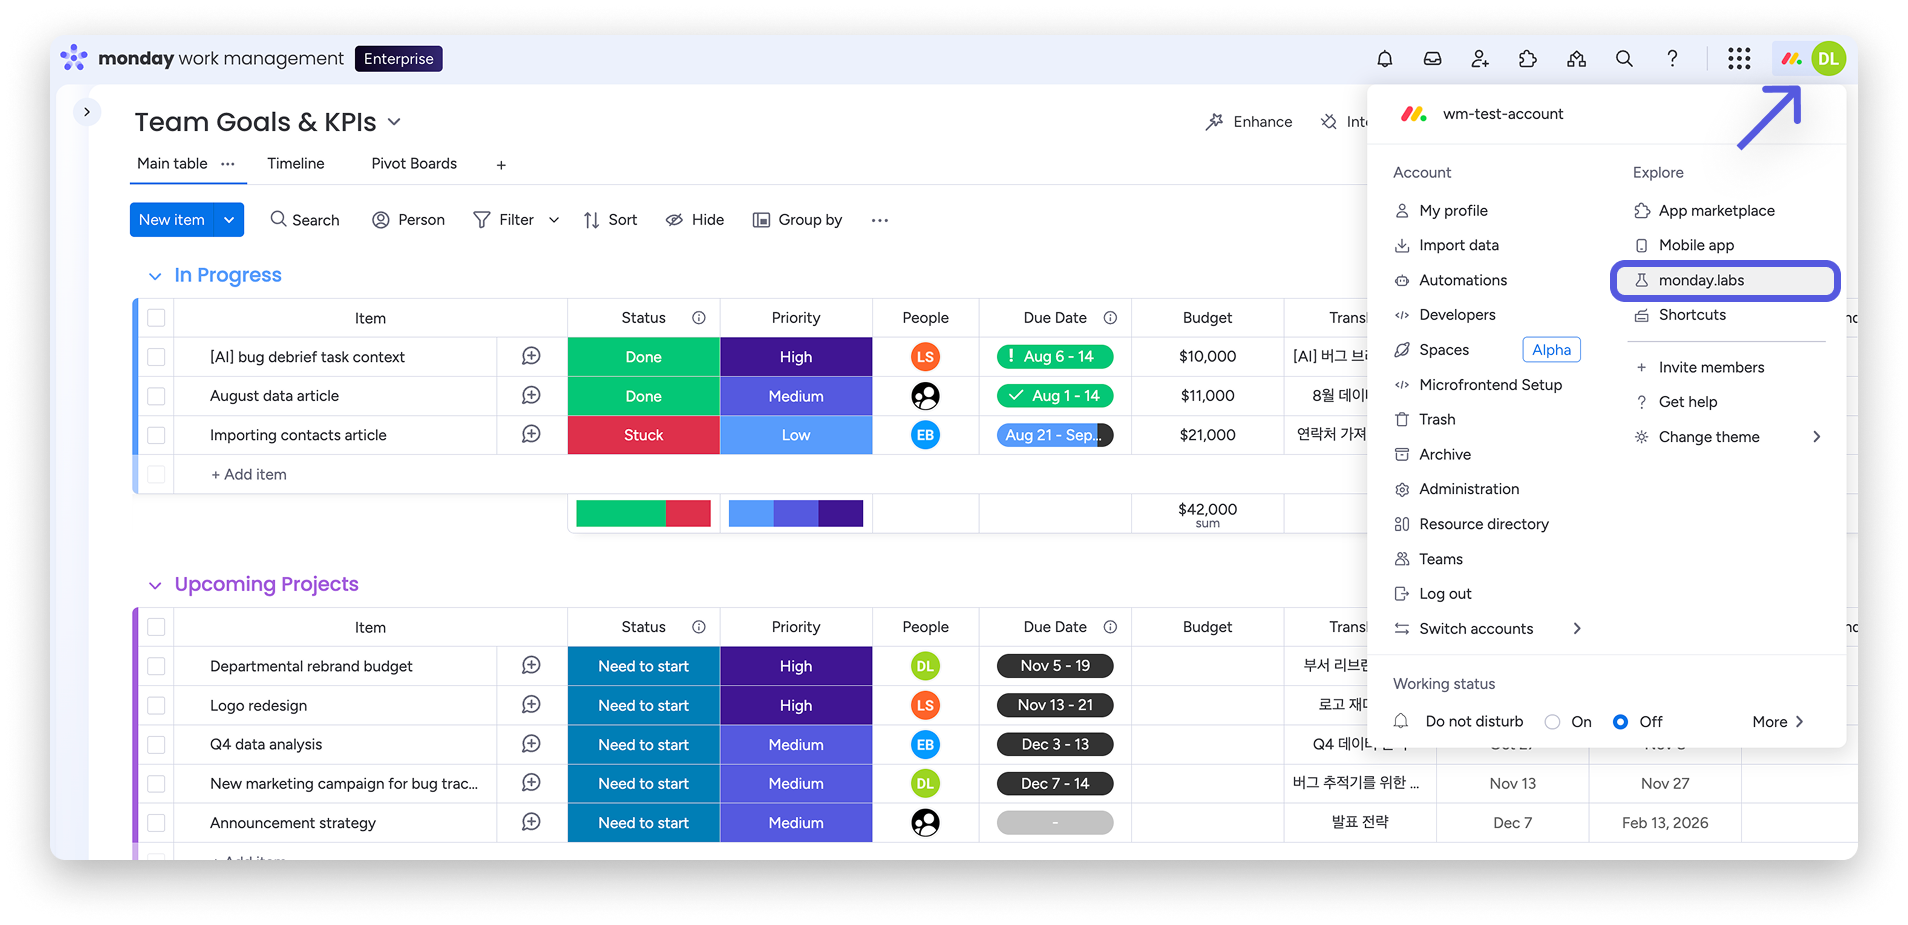This screenshot has width=1908, height=925.
Task: Add a new board view with plus
Action: click(x=501, y=165)
